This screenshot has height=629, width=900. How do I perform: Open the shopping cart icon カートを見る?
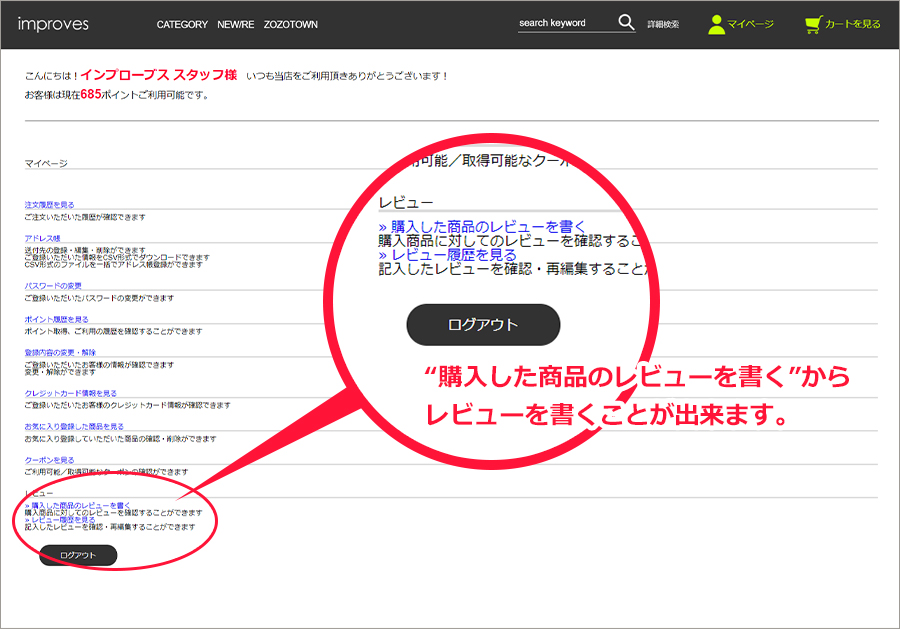pos(813,24)
